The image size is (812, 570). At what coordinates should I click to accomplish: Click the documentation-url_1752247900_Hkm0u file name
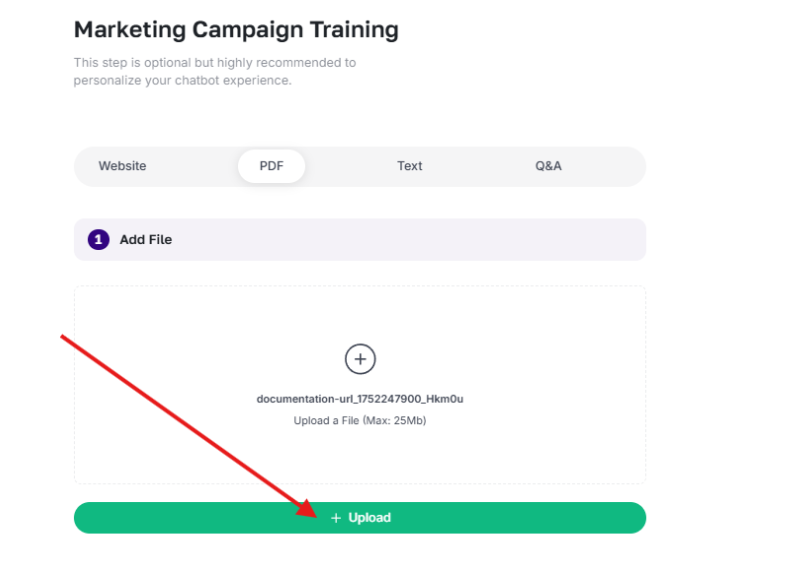click(360, 399)
